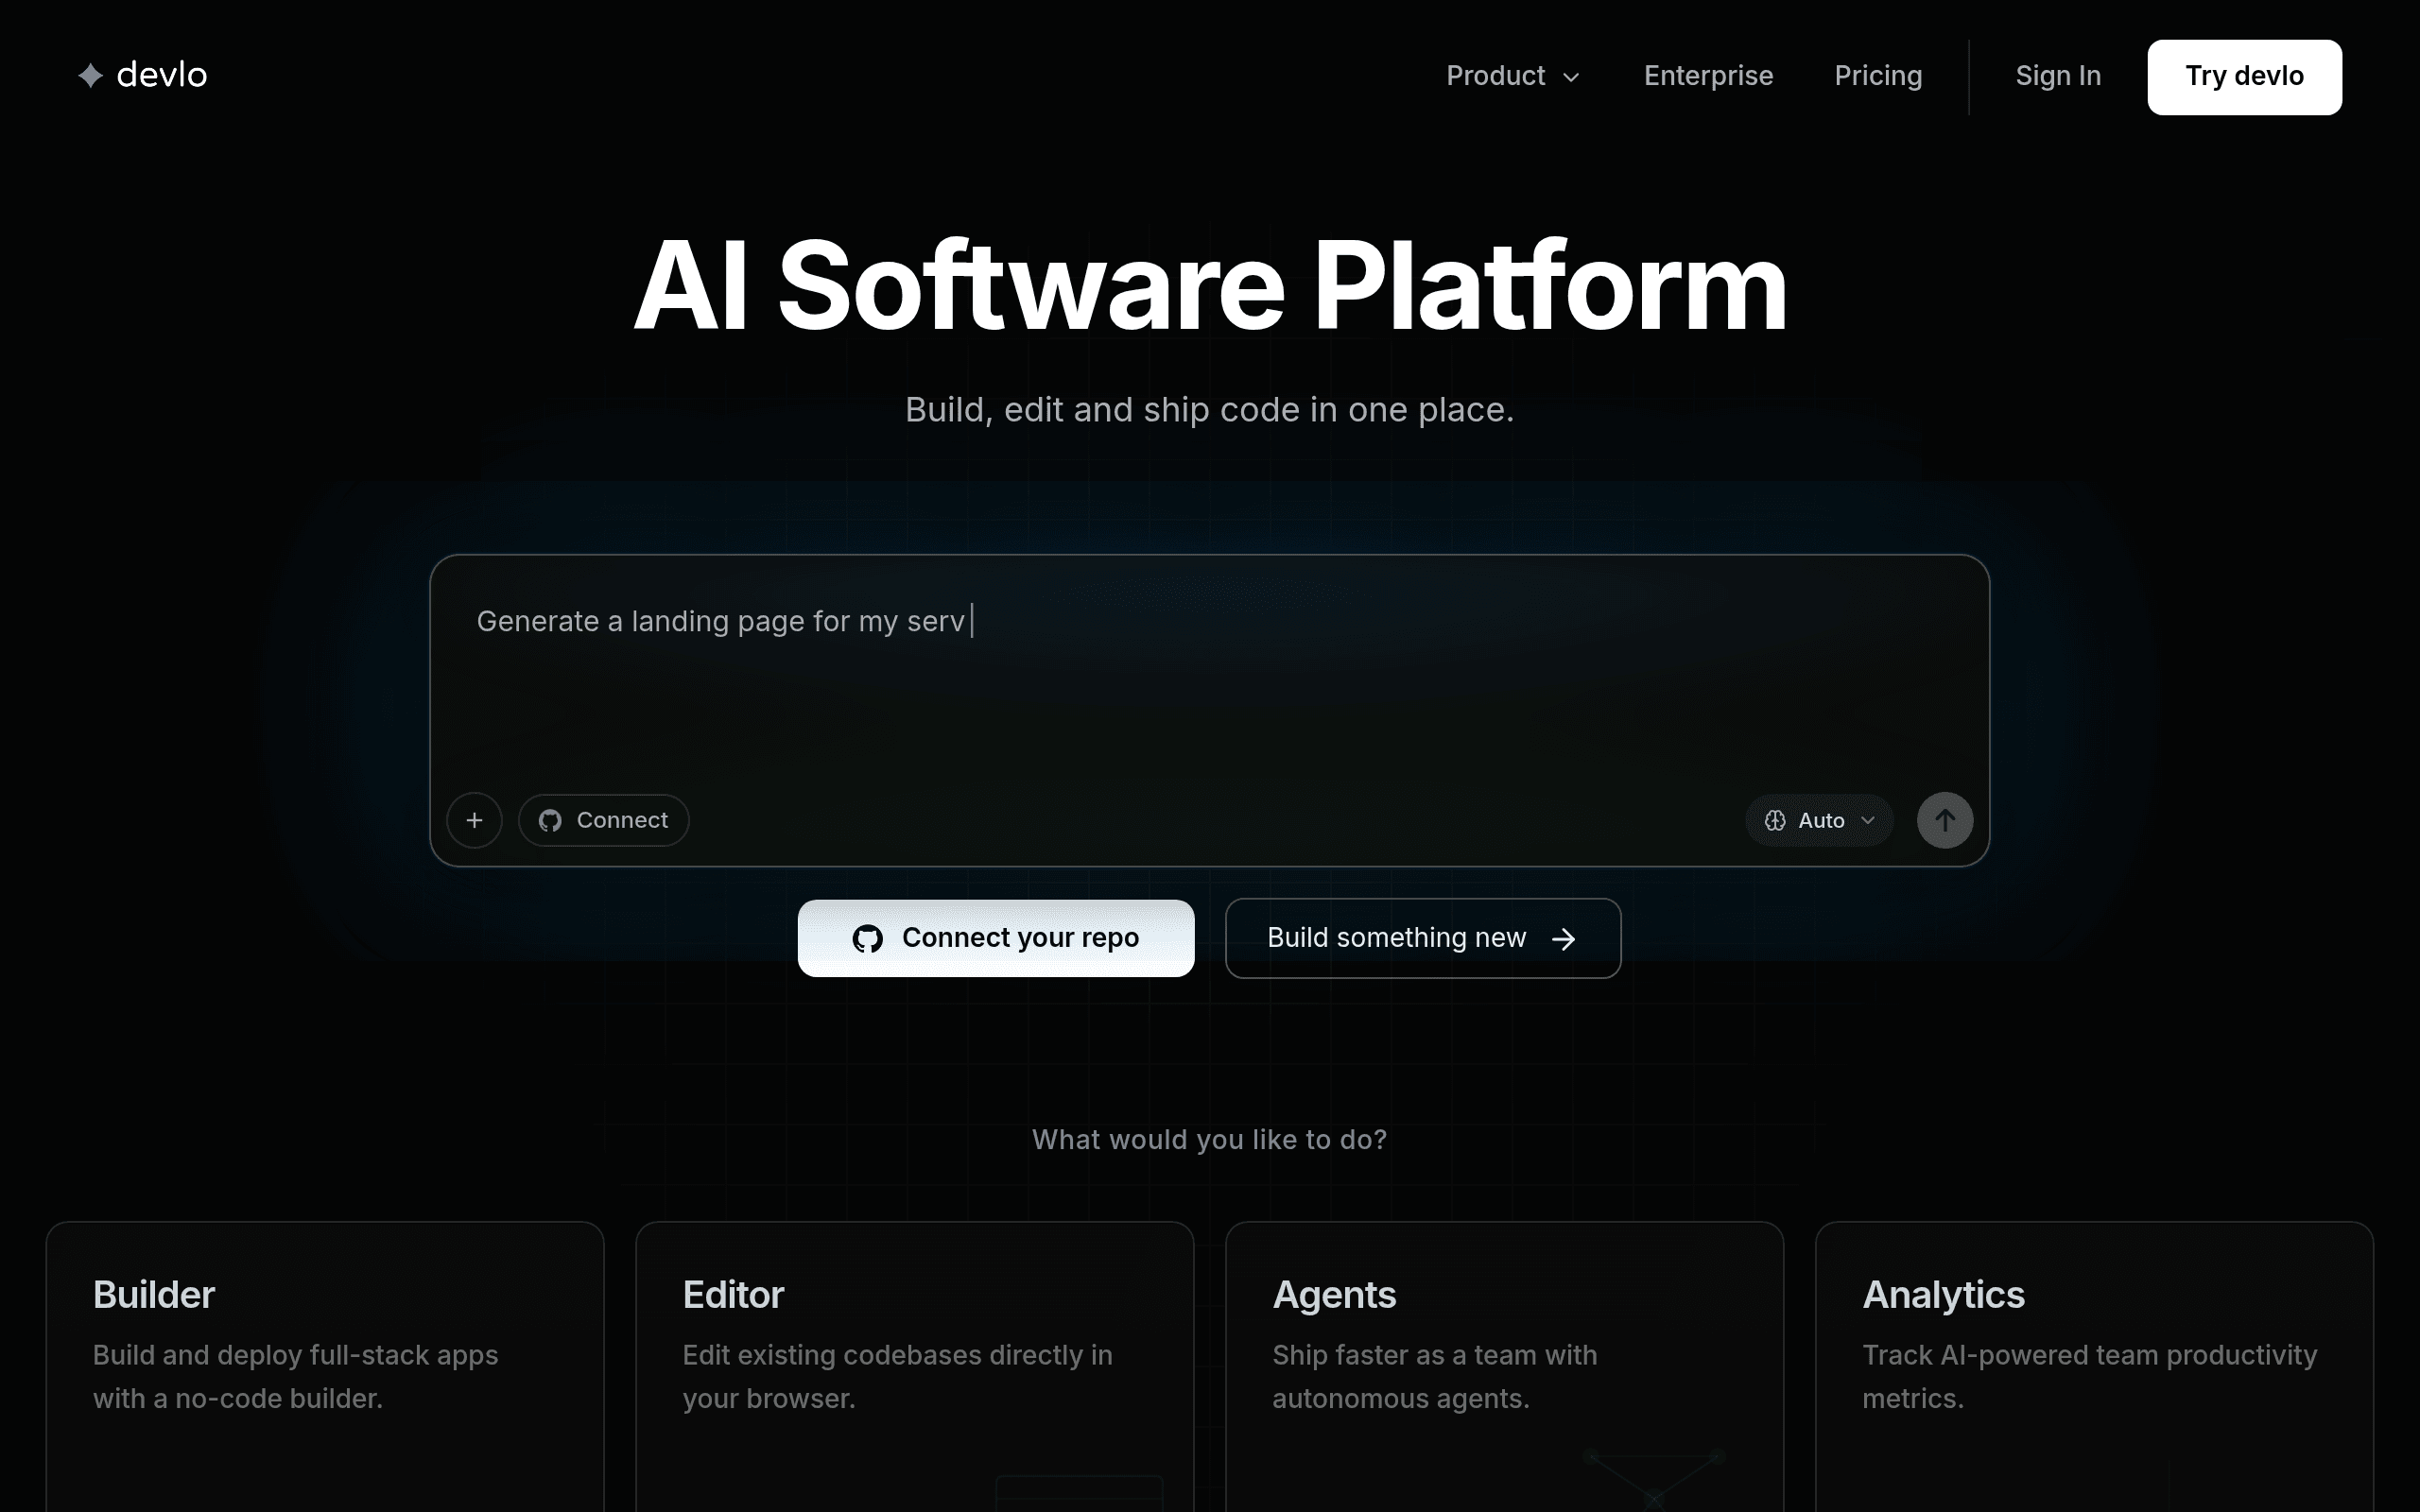Go to the Enterprise page

tap(1708, 76)
